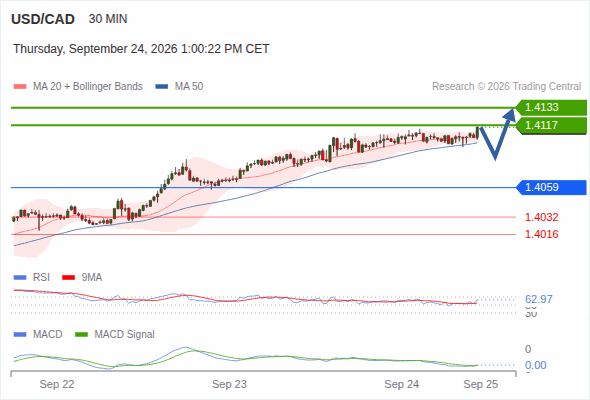Select the blue 1.4059 pivot price tag
590x400 pixels.
tap(552, 187)
